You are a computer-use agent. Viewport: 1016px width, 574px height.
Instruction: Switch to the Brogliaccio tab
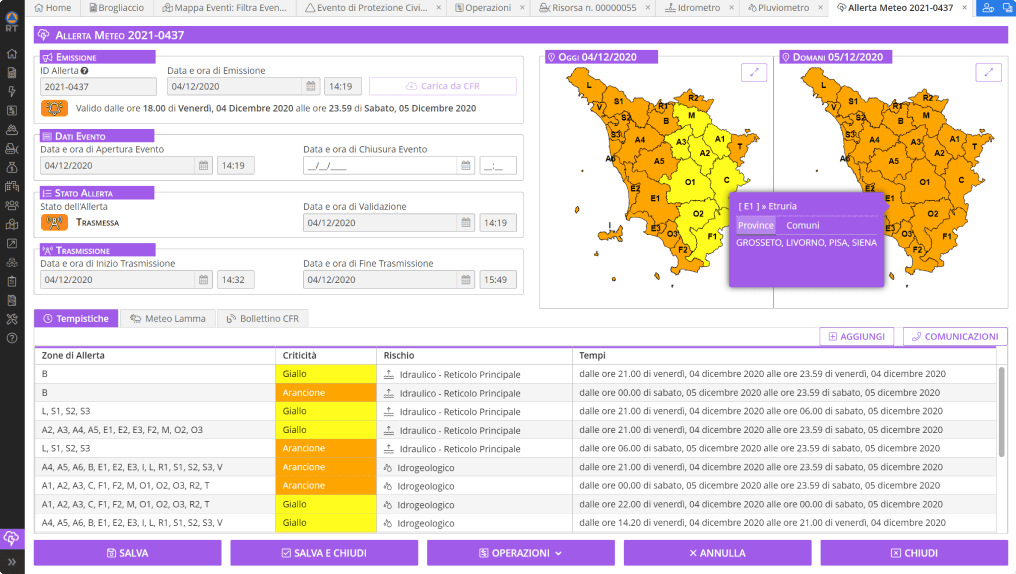click(117, 8)
